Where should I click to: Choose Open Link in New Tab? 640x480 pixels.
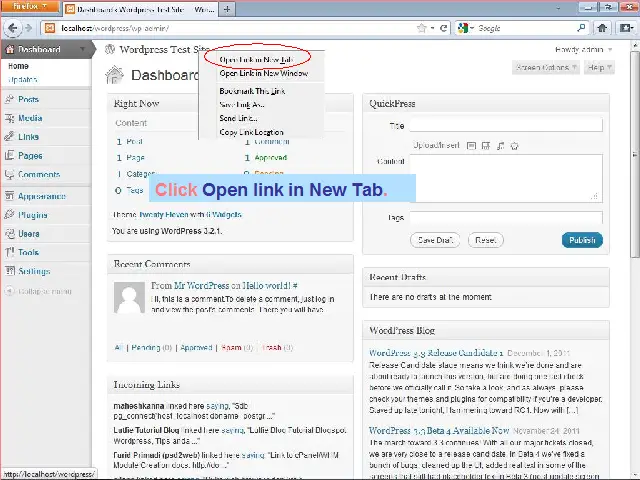(255, 60)
